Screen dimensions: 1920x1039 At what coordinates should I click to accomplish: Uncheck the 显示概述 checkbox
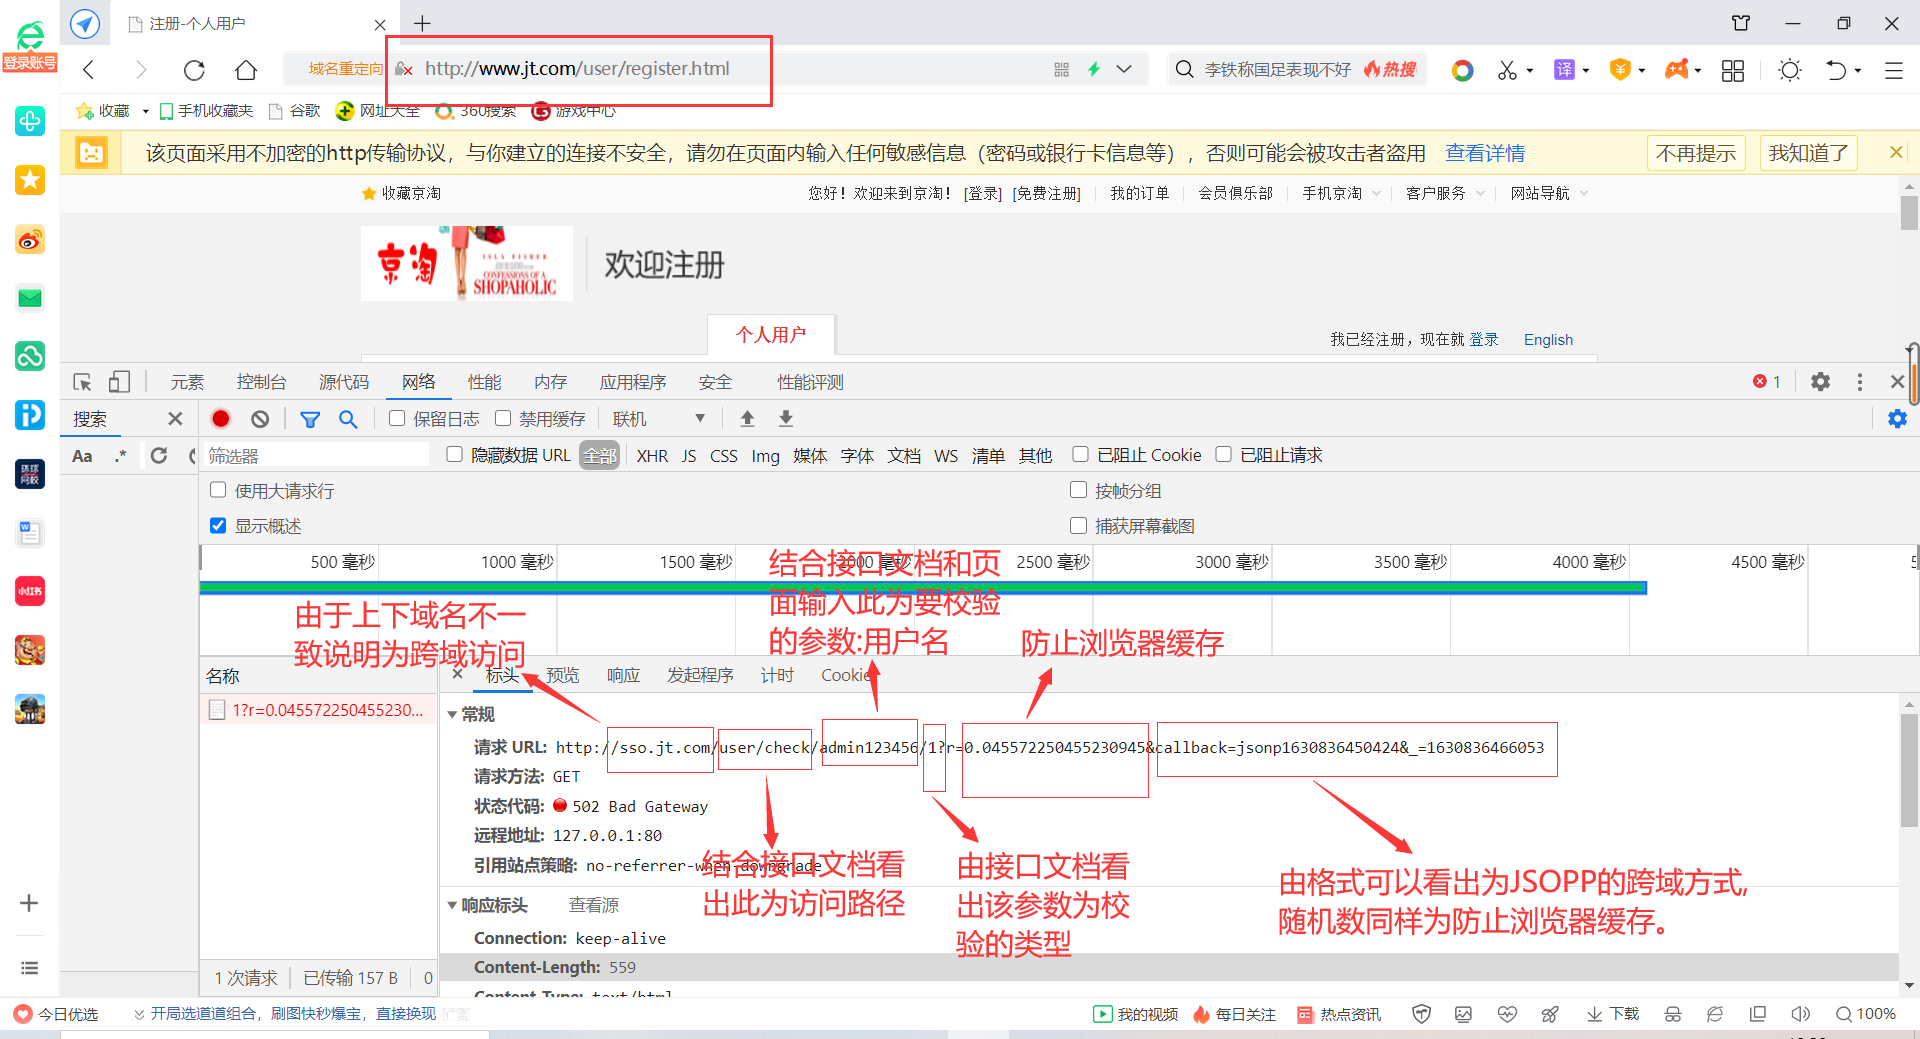(218, 525)
